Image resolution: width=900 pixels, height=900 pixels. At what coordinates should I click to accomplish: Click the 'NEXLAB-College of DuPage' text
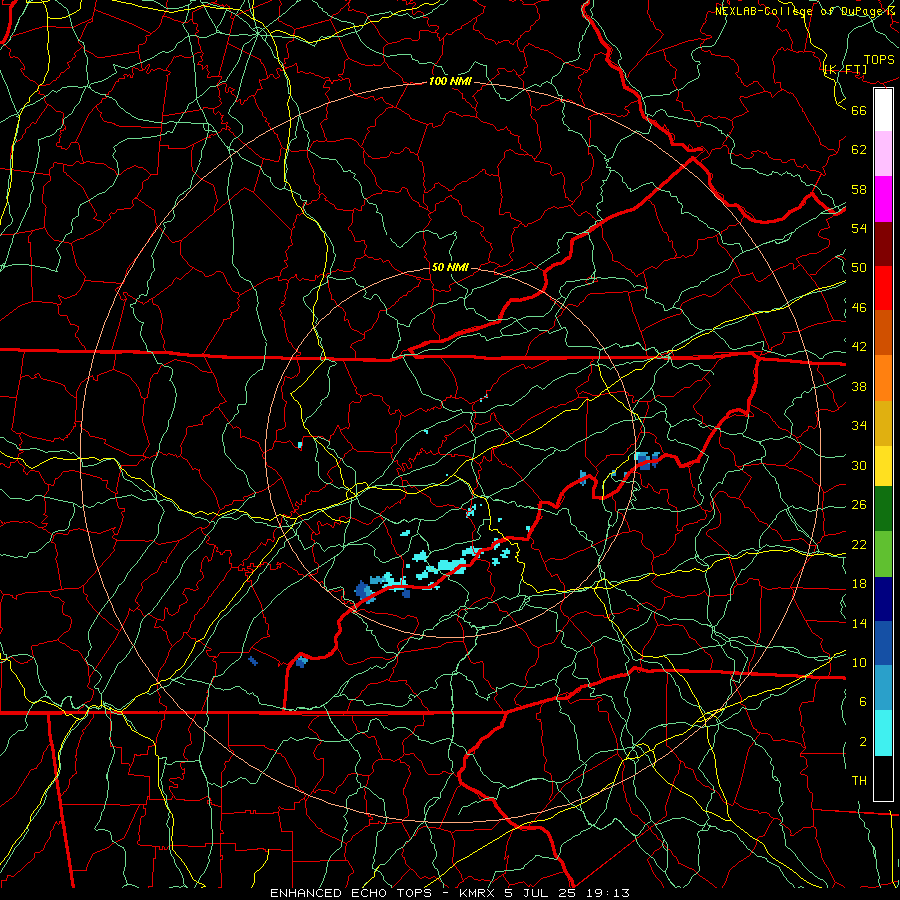[x=799, y=11]
